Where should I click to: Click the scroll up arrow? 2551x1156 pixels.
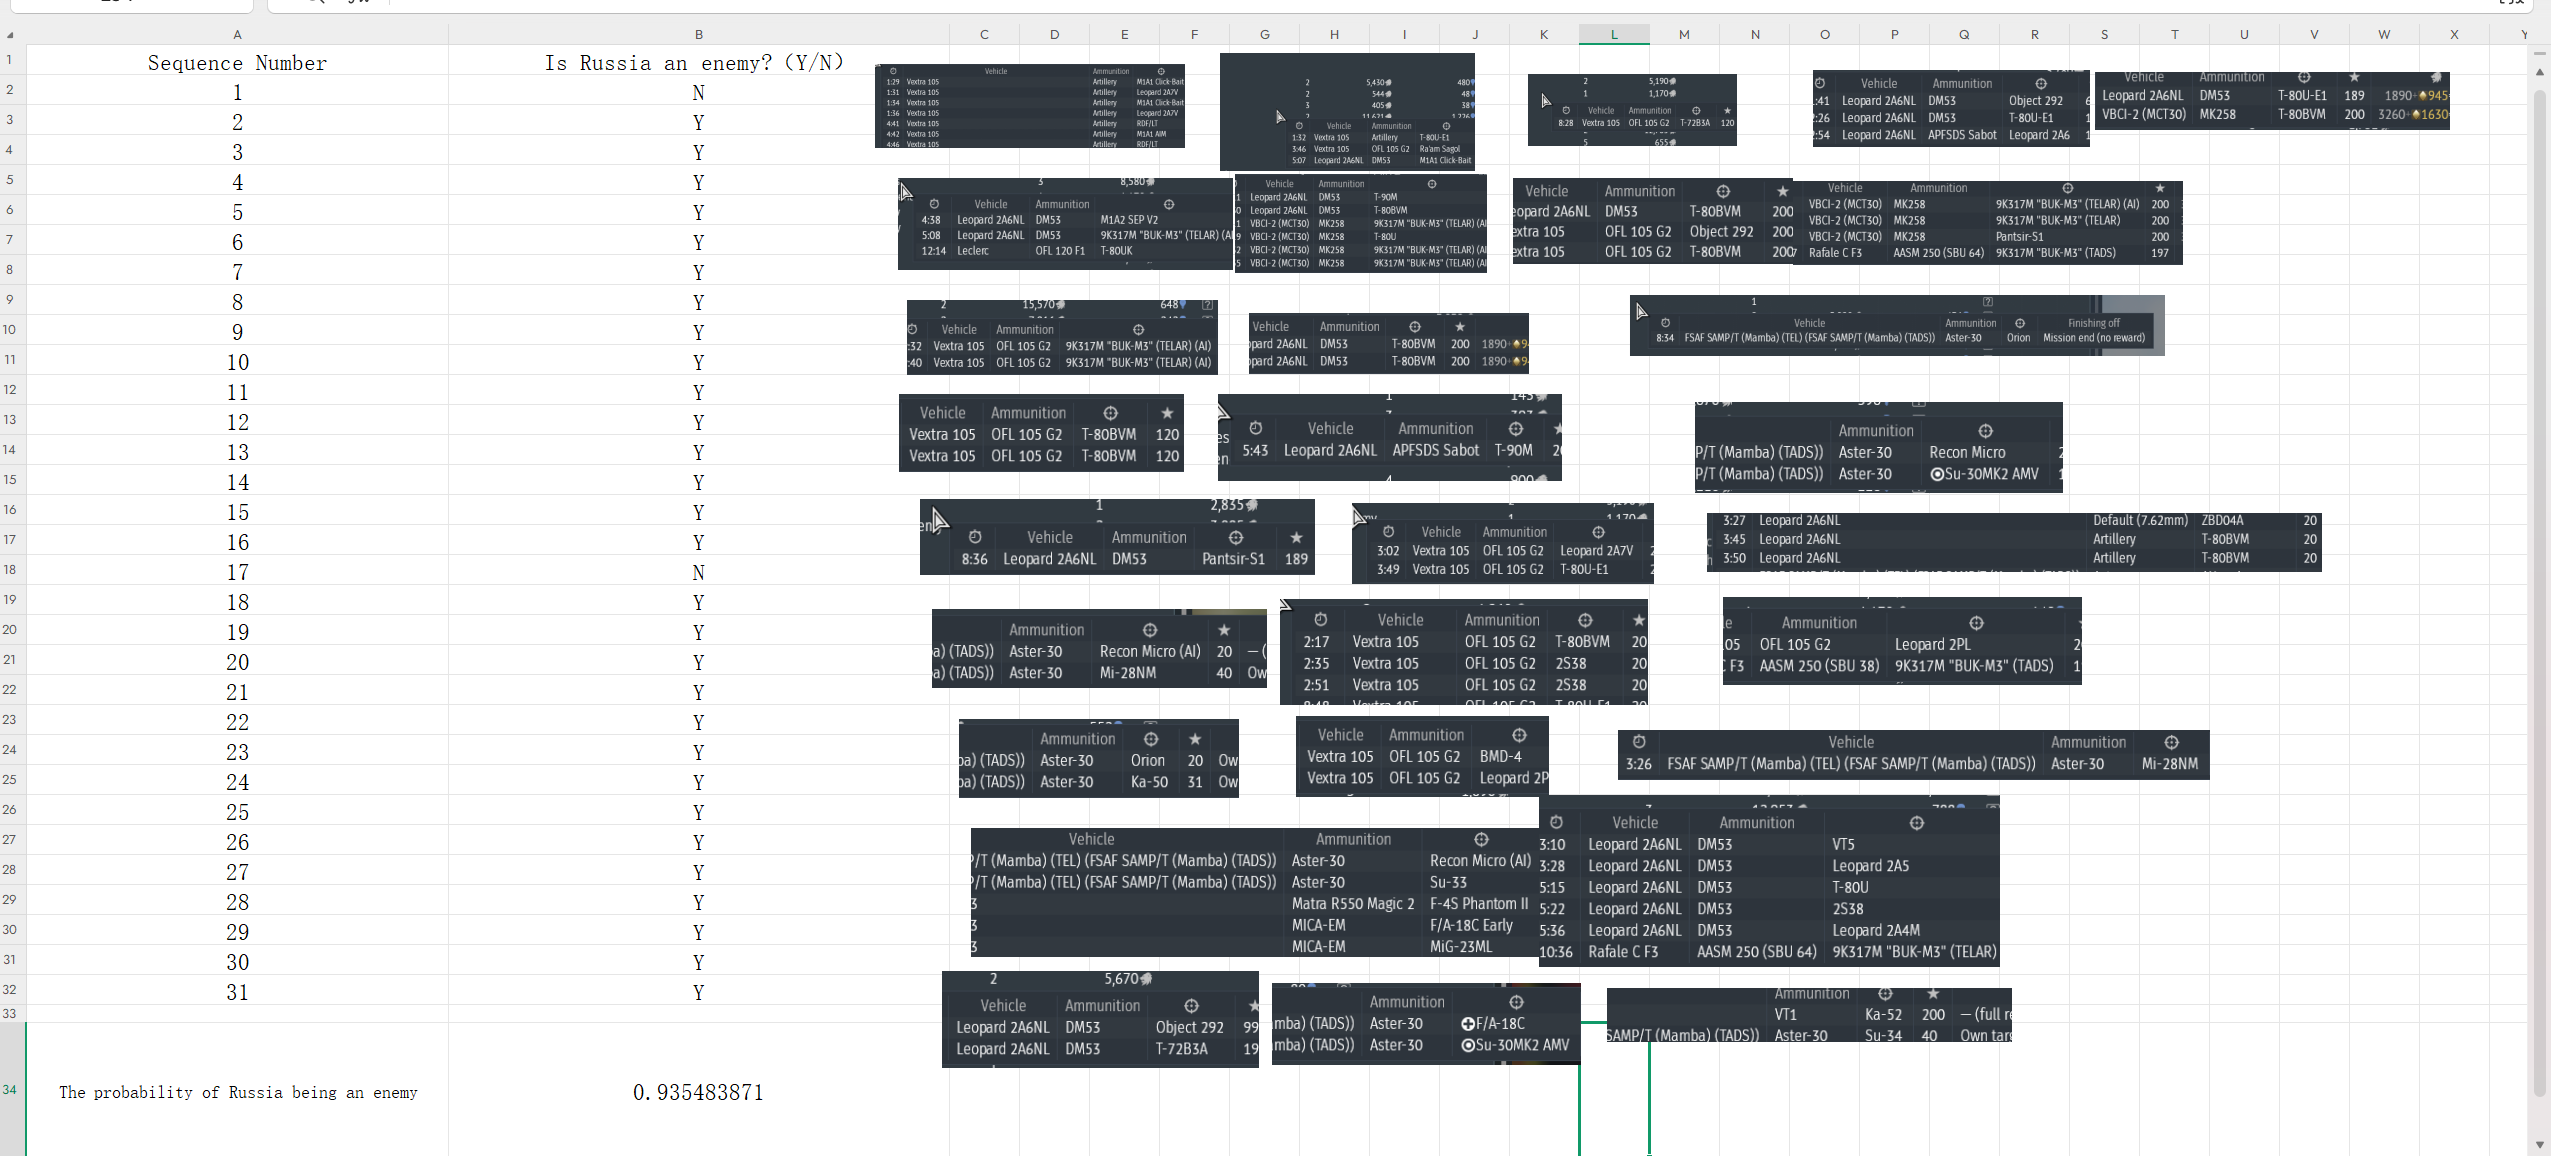tap(2539, 72)
